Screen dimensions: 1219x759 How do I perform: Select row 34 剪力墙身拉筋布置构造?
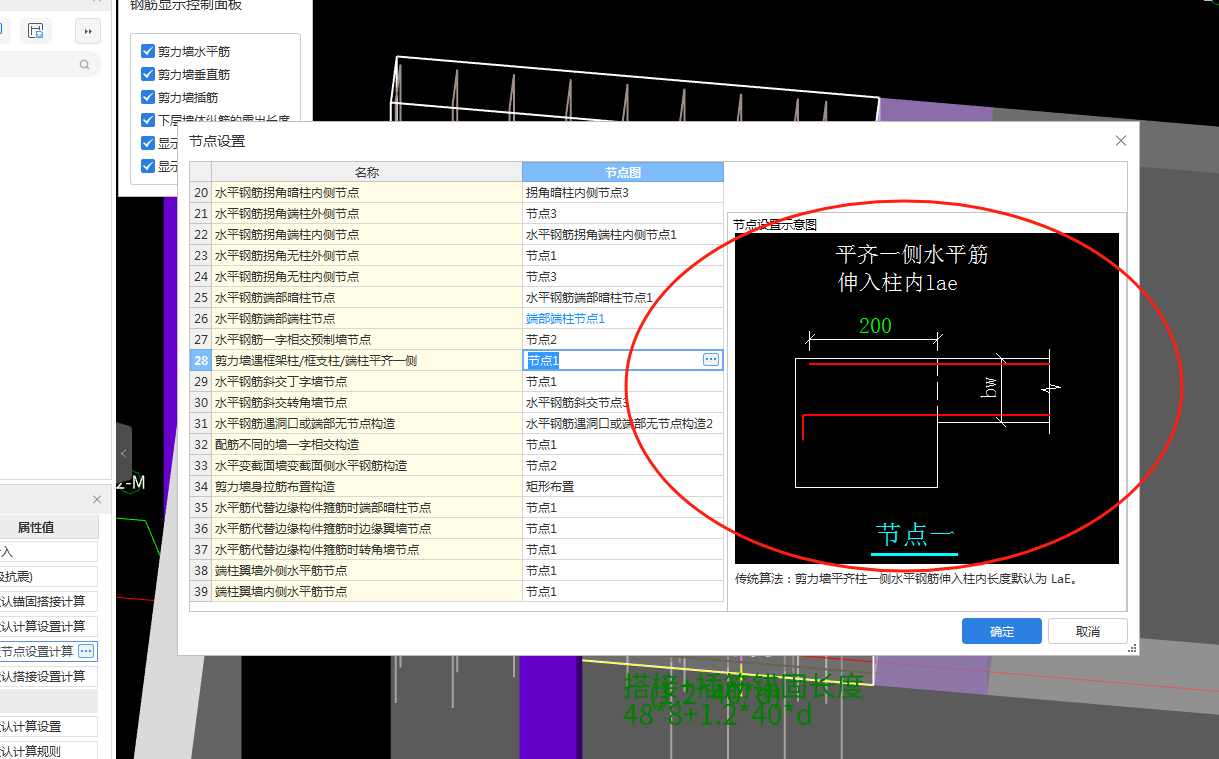click(x=367, y=486)
